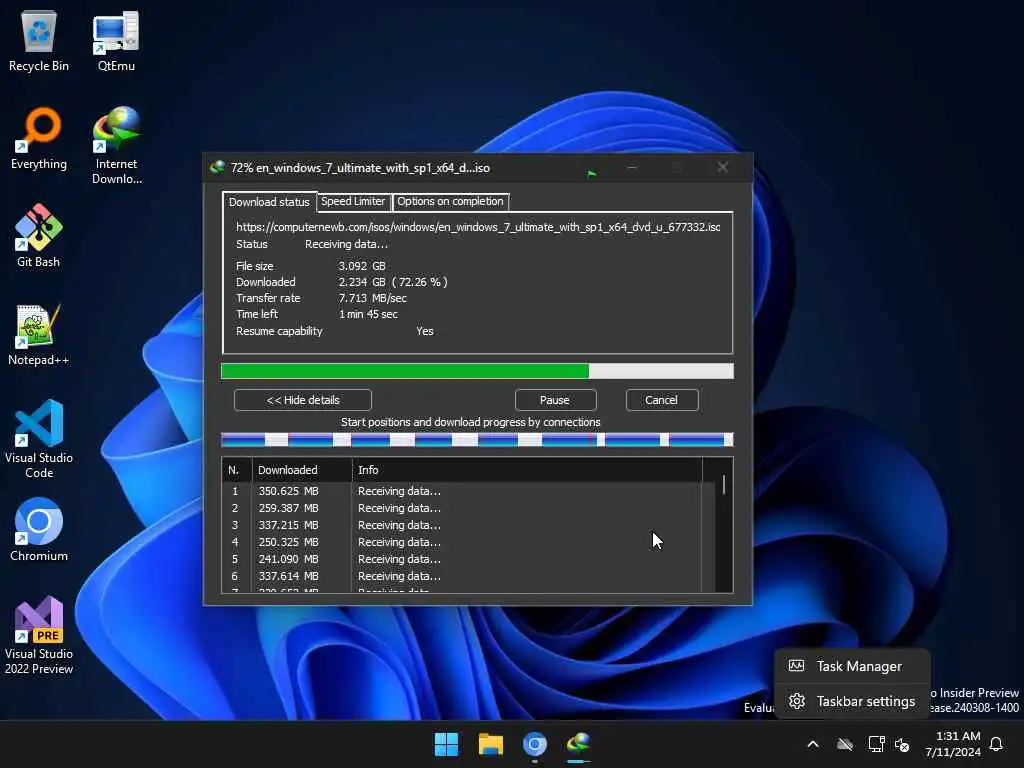Click the connections segment progress bar

coord(477,440)
